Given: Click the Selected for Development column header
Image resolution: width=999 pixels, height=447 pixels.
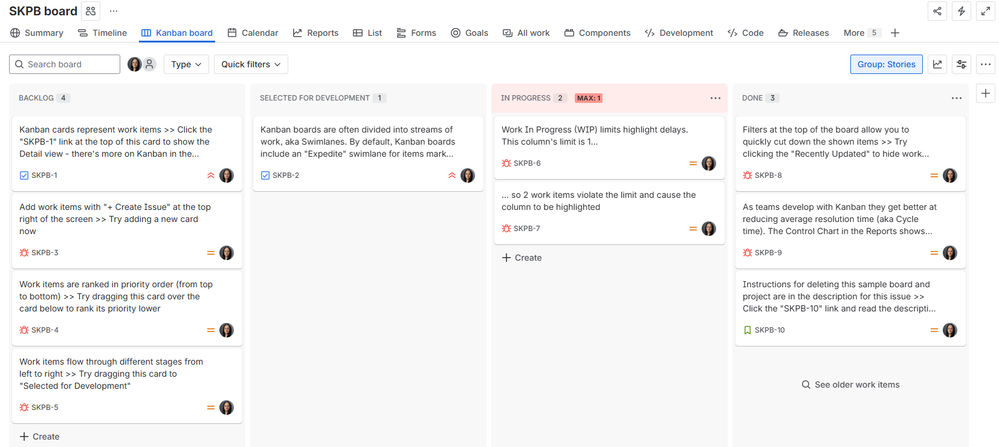Looking at the screenshot, I should pyautogui.click(x=315, y=98).
